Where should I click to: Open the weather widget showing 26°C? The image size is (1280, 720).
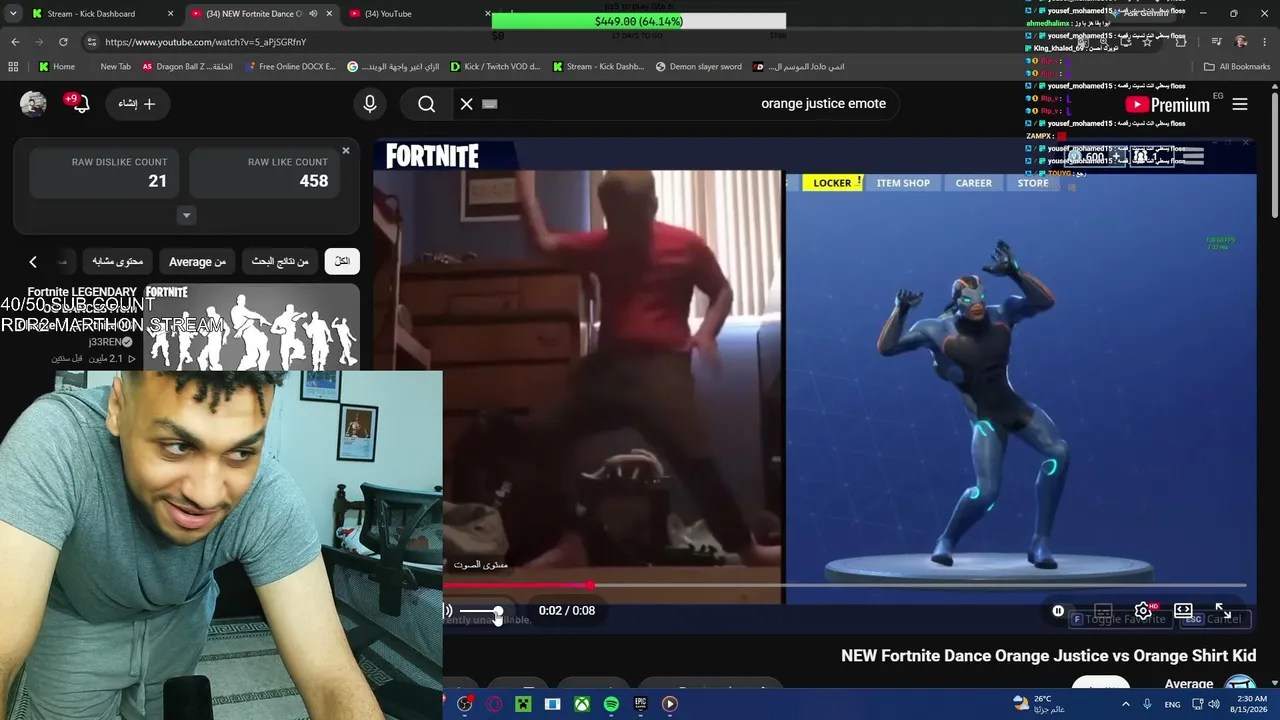pyautogui.click(x=1038, y=704)
